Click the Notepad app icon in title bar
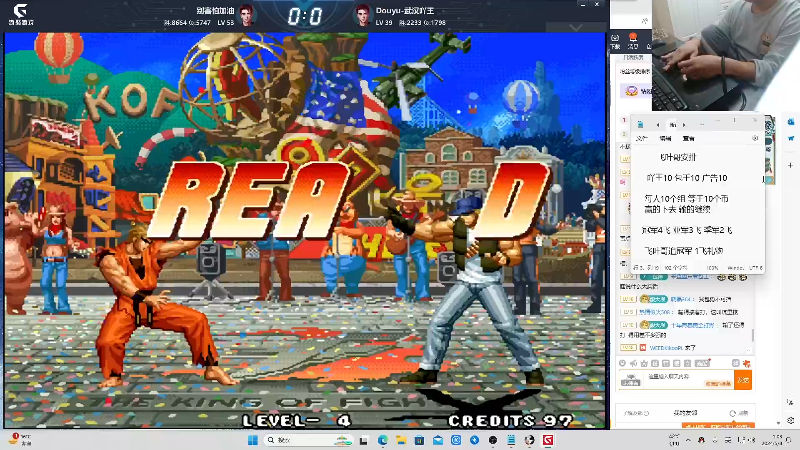800x450 pixels. (x=640, y=124)
